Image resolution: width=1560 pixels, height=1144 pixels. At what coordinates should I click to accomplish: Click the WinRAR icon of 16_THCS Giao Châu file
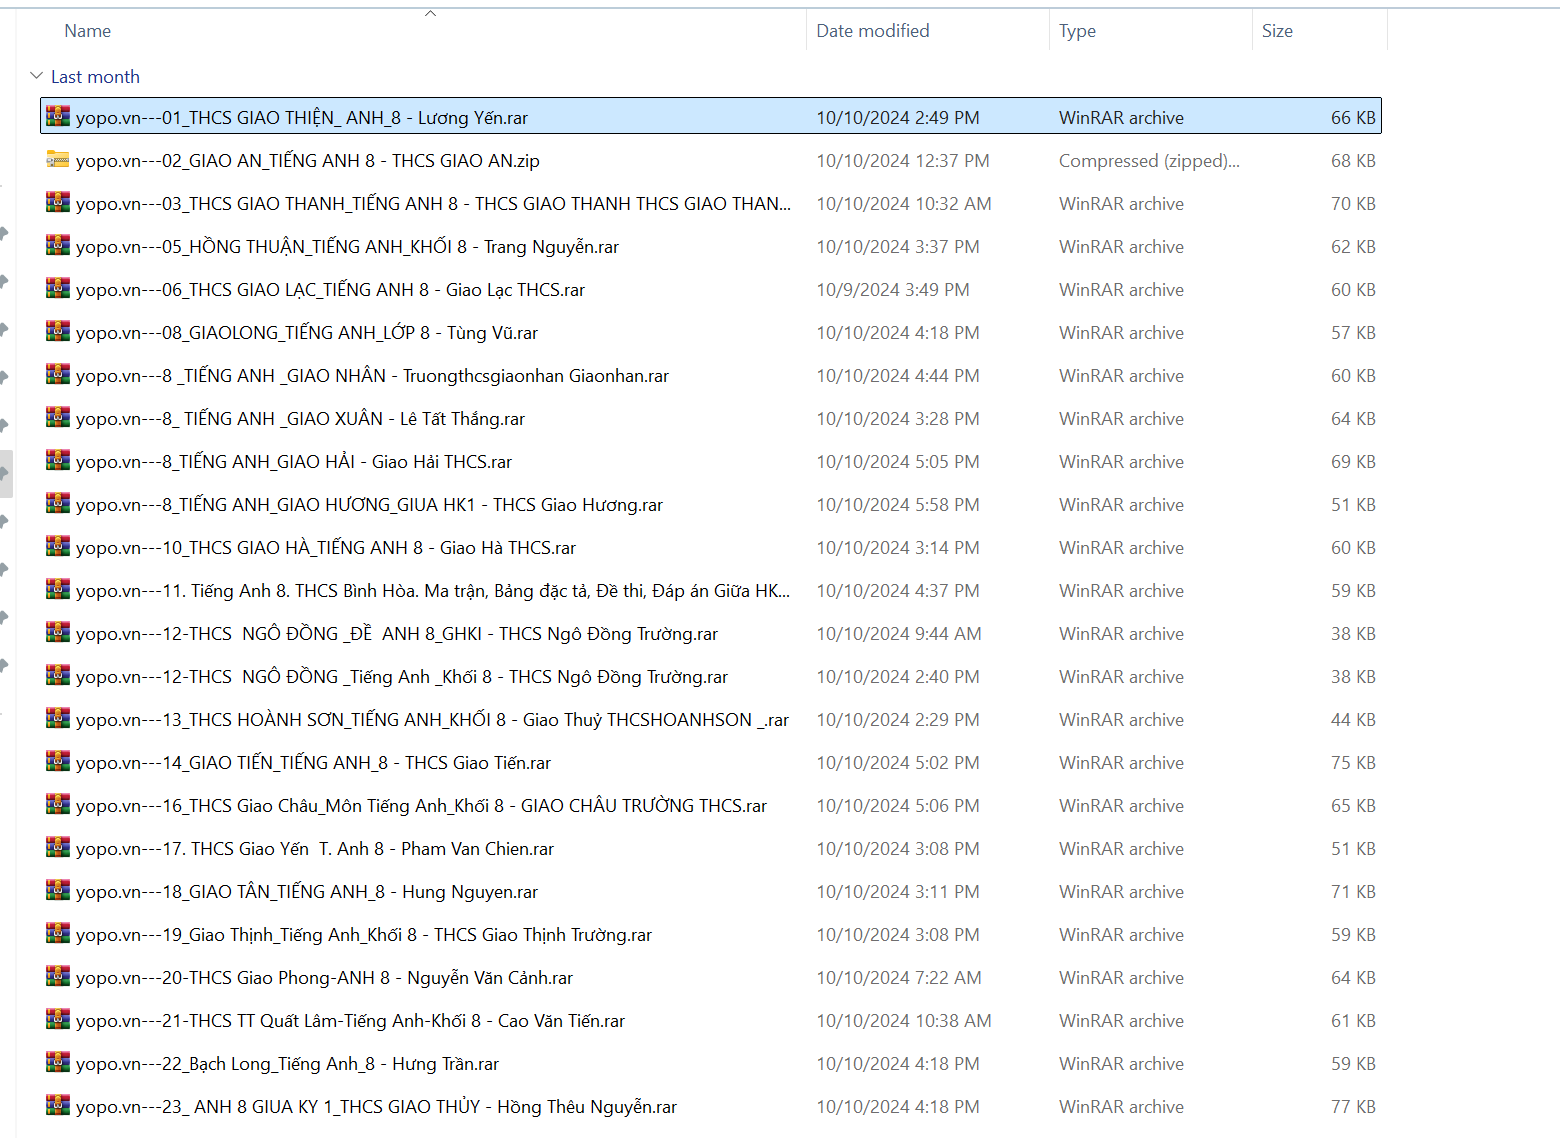[x=58, y=804]
